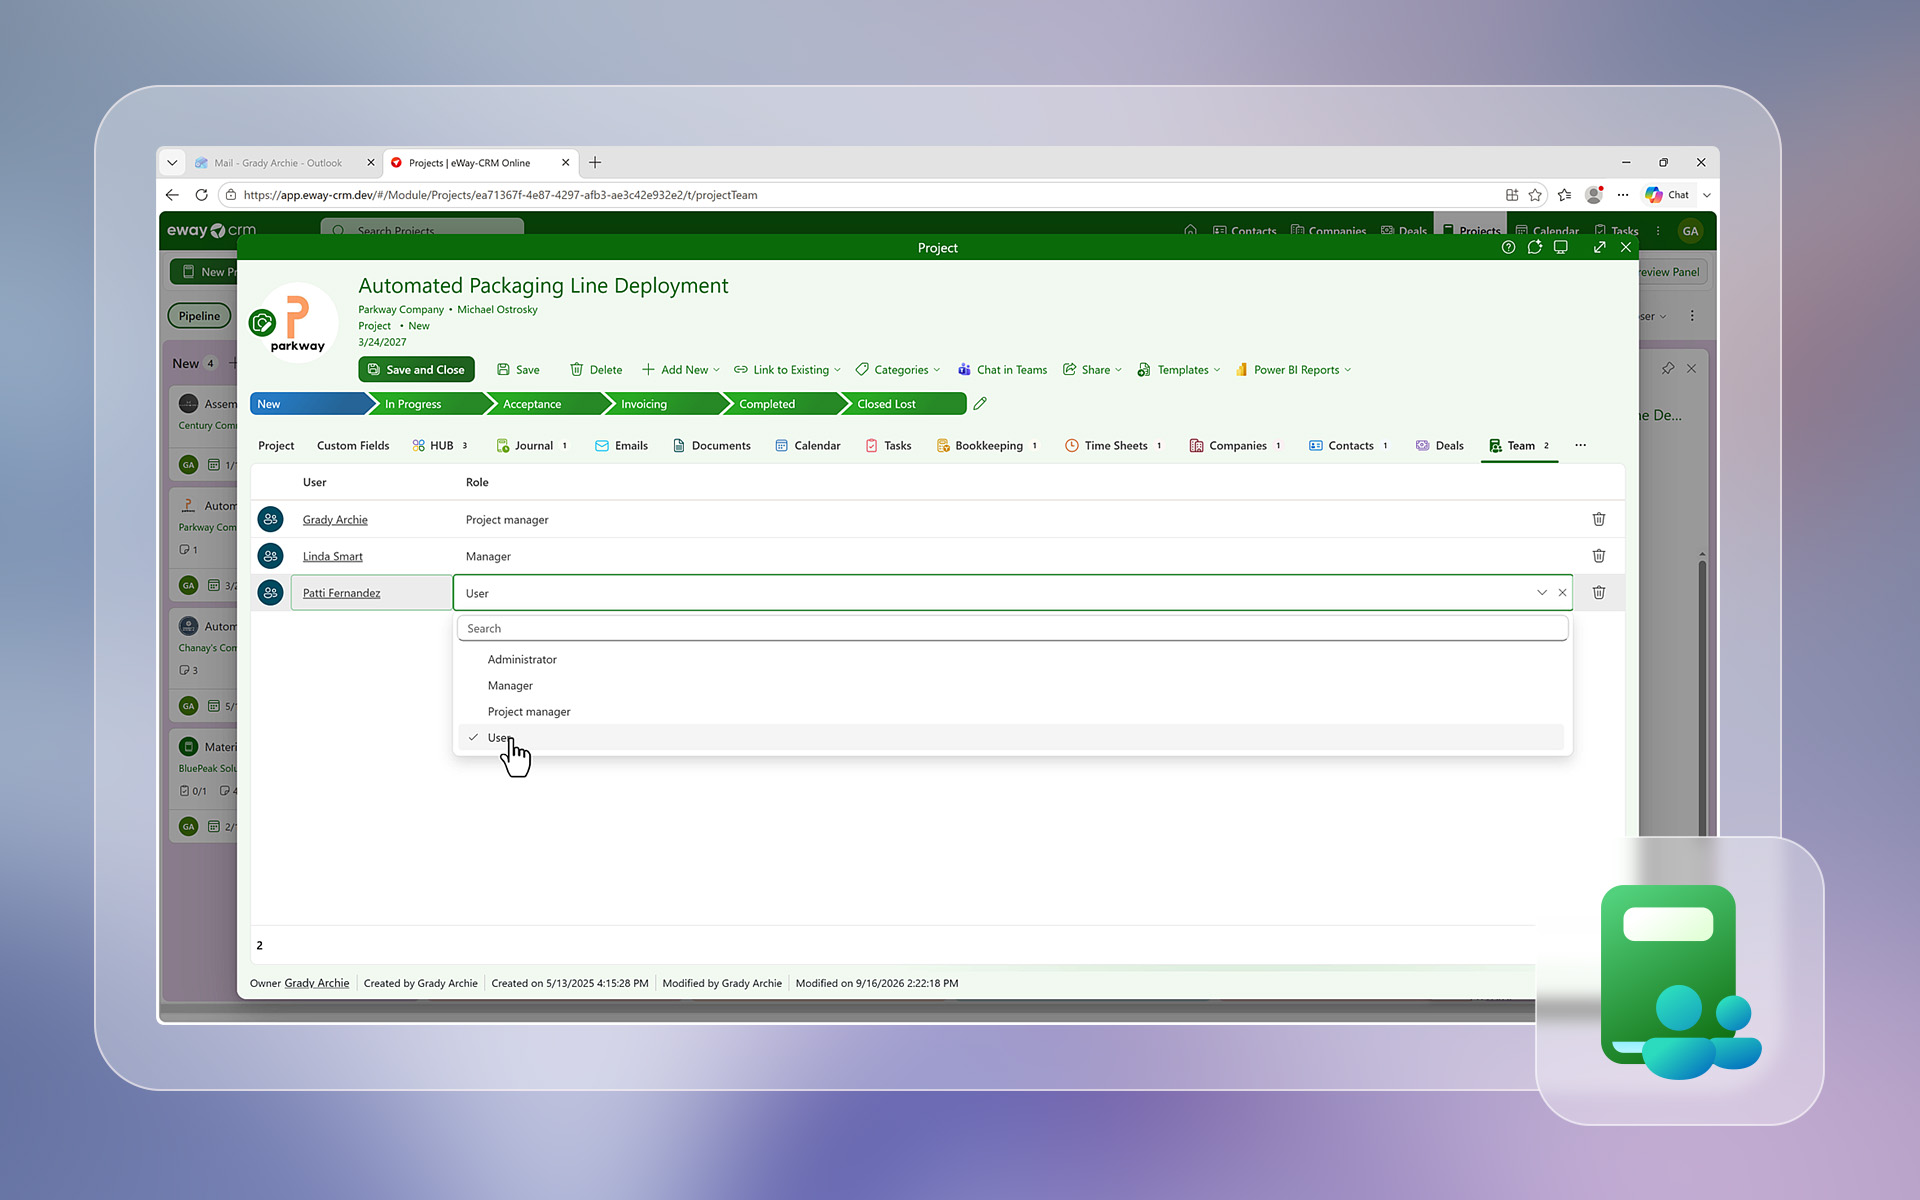Click Patti Fernandez user avatar icon
This screenshot has width=1920, height=1200.
[x=270, y=593]
